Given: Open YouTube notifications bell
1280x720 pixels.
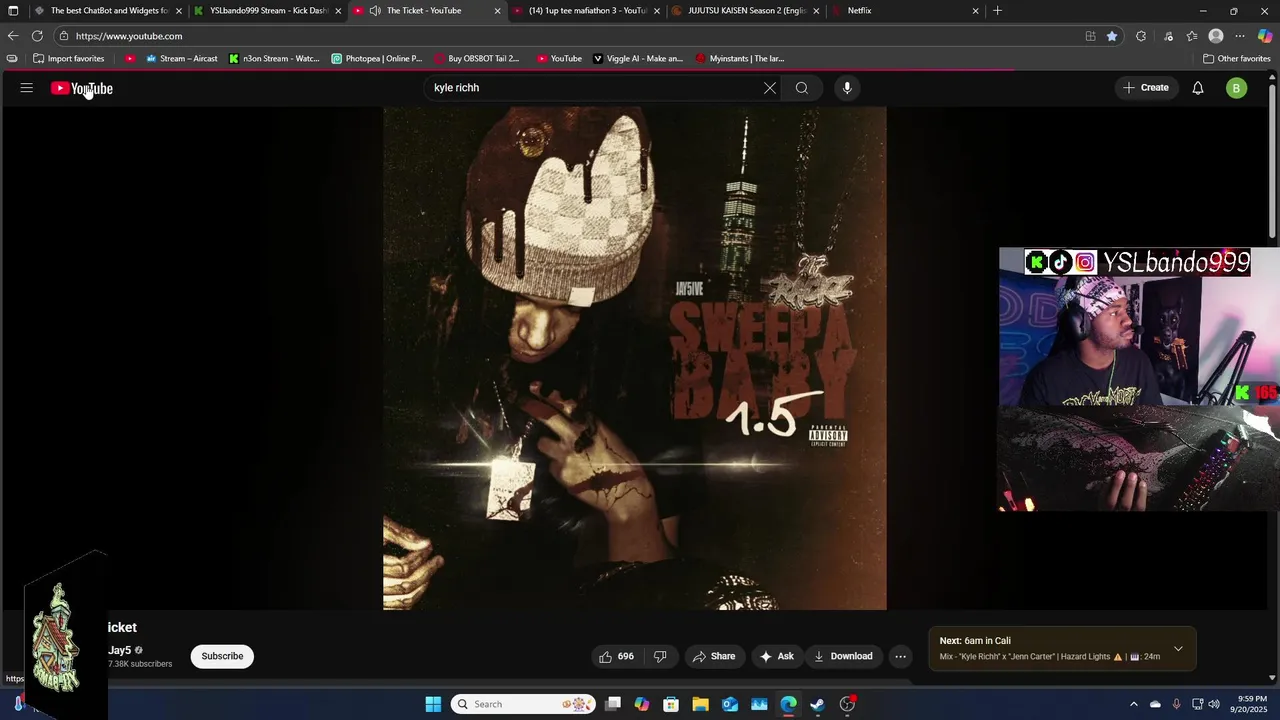Looking at the screenshot, I should (1198, 88).
